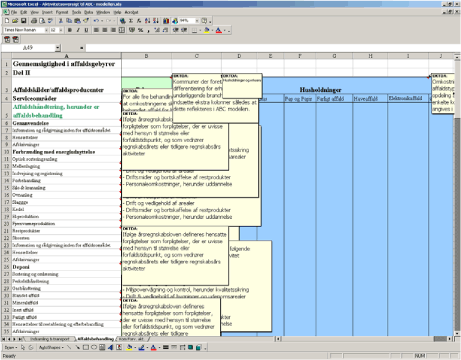Cut selection with the scissors icon

pyautogui.click(x=61, y=21)
